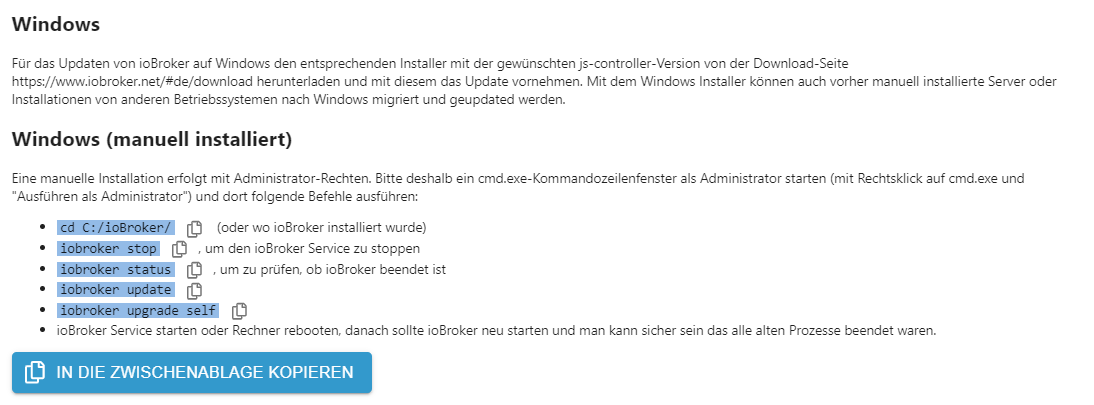Screen dimensions: 1094x405
Task: Copy the 'iobroker status' command with its icon
Action: click(195, 270)
